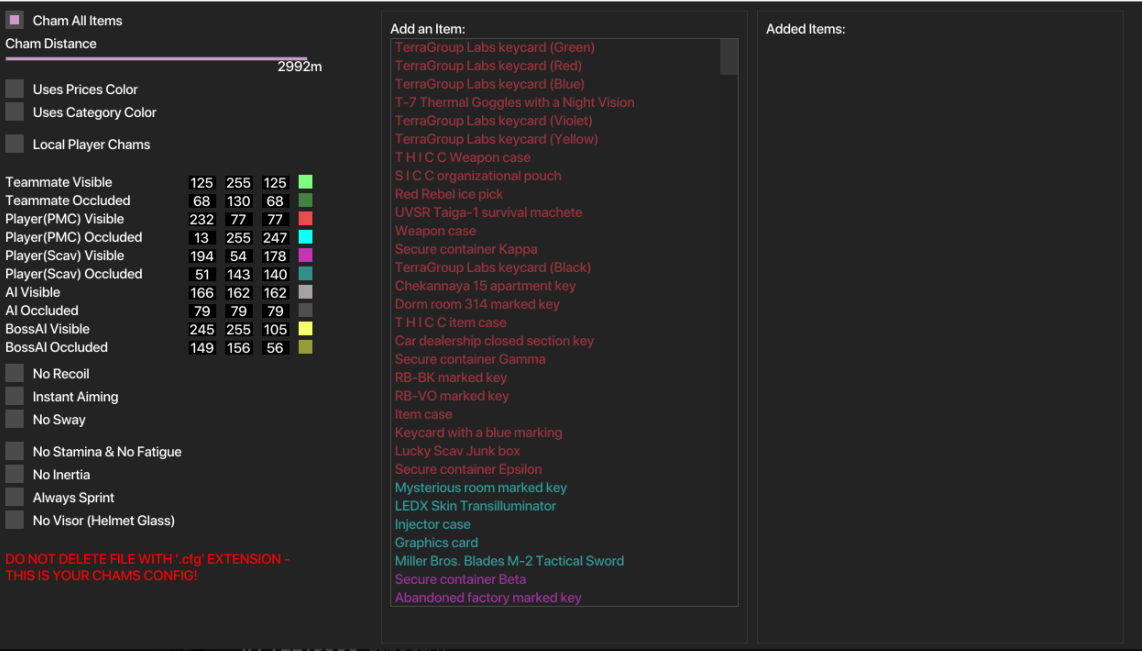Click Teammate Visible green value 255
Screen dimensions: 1142x651
(x=238, y=183)
